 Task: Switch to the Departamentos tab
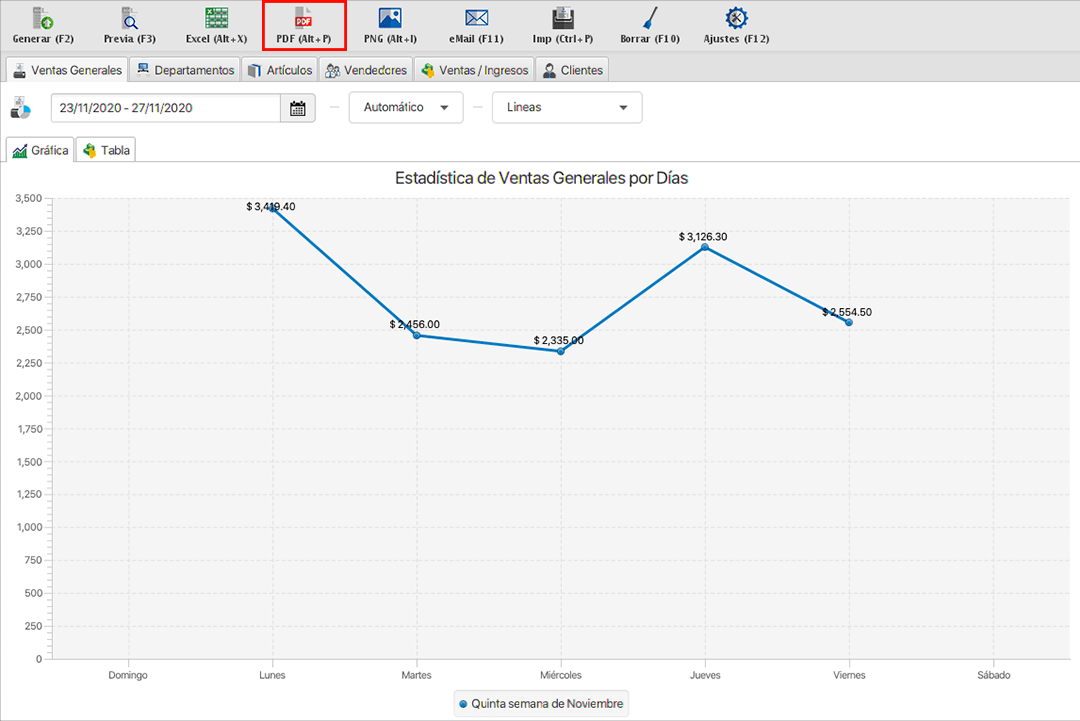point(186,70)
